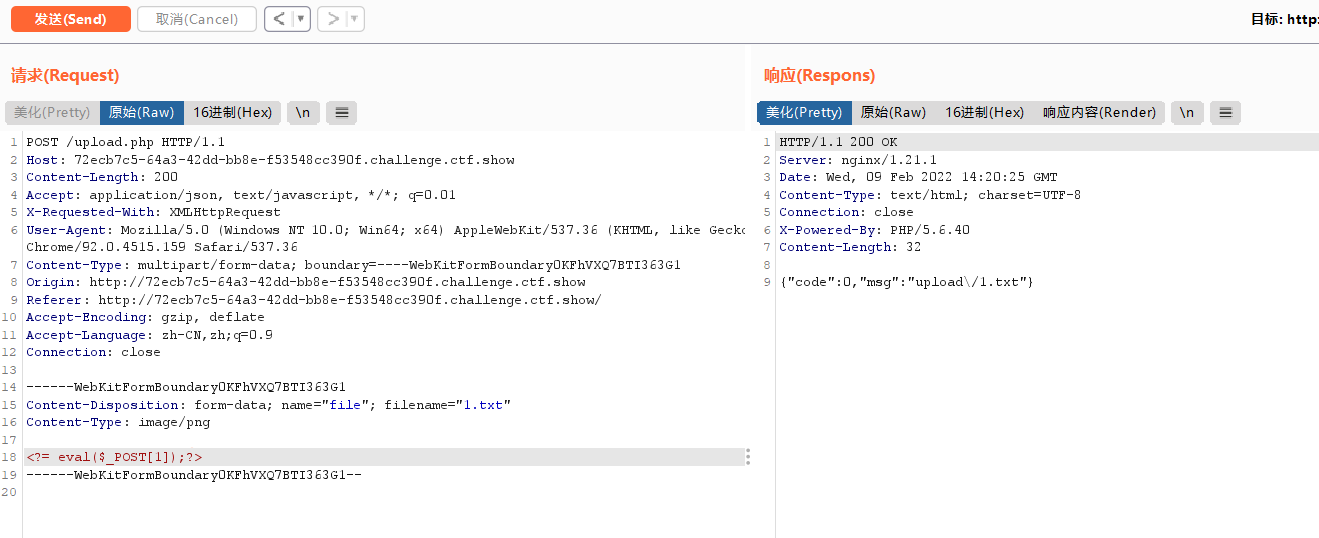Select request 美化(Pretty) tab
Screen dimensions: 1319x538
[x=52, y=112]
